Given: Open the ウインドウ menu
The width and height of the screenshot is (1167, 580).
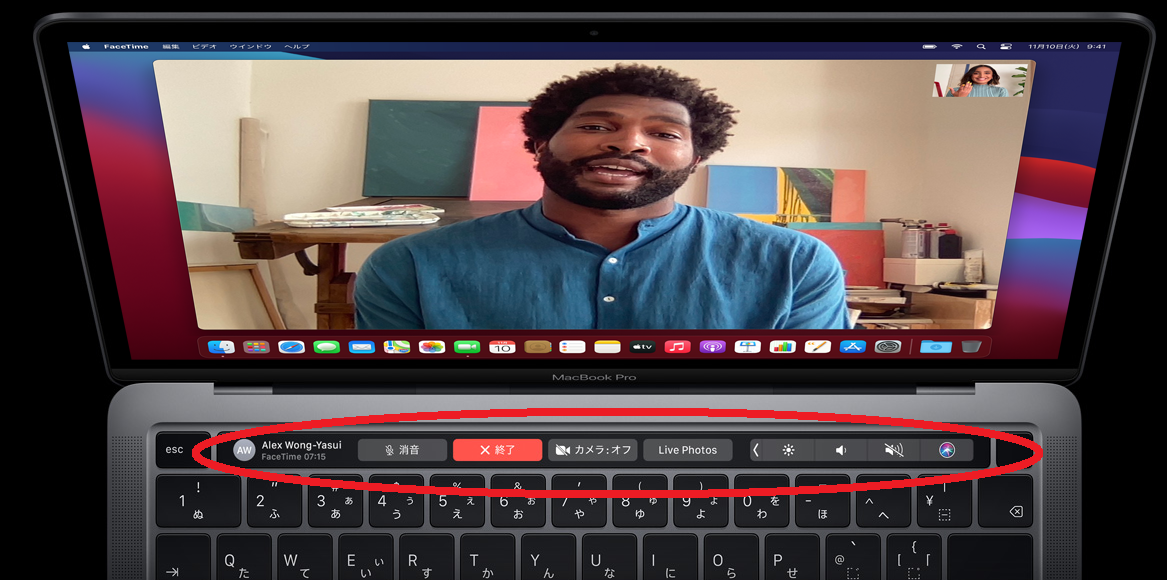Looking at the screenshot, I should [x=250, y=46].
